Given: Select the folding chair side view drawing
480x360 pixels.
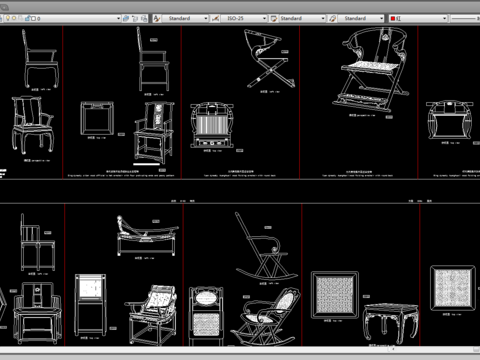Looking at the screenshot, I should coord(269,58).
